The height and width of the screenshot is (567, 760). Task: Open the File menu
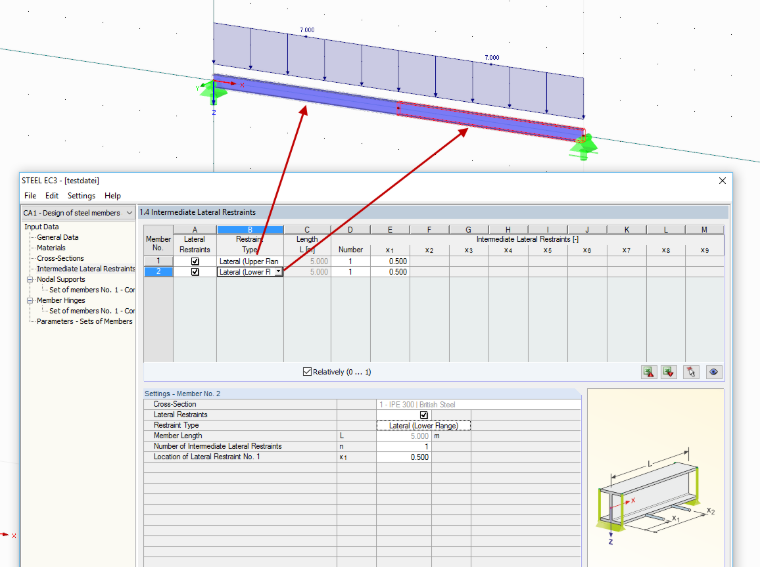point(30,196)
